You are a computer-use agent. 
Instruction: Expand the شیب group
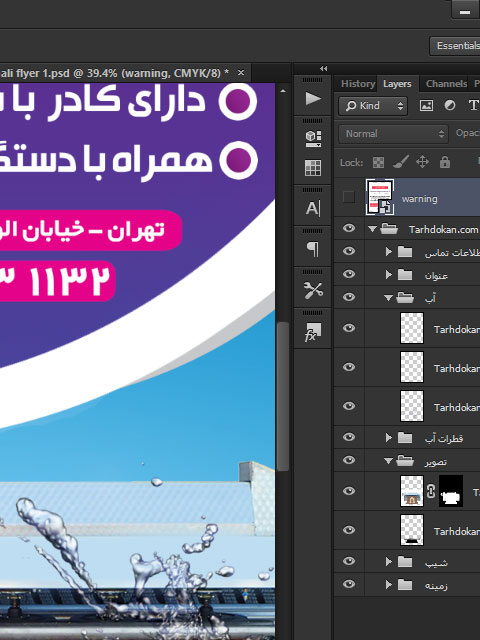click(x=389, y=562)
